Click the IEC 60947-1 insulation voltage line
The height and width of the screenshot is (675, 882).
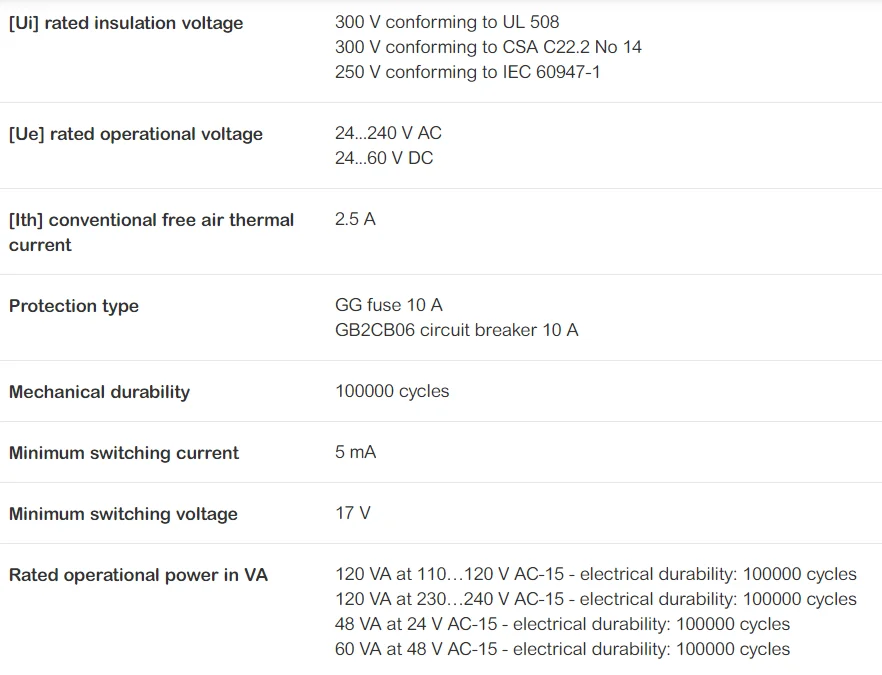click(467, 72)
